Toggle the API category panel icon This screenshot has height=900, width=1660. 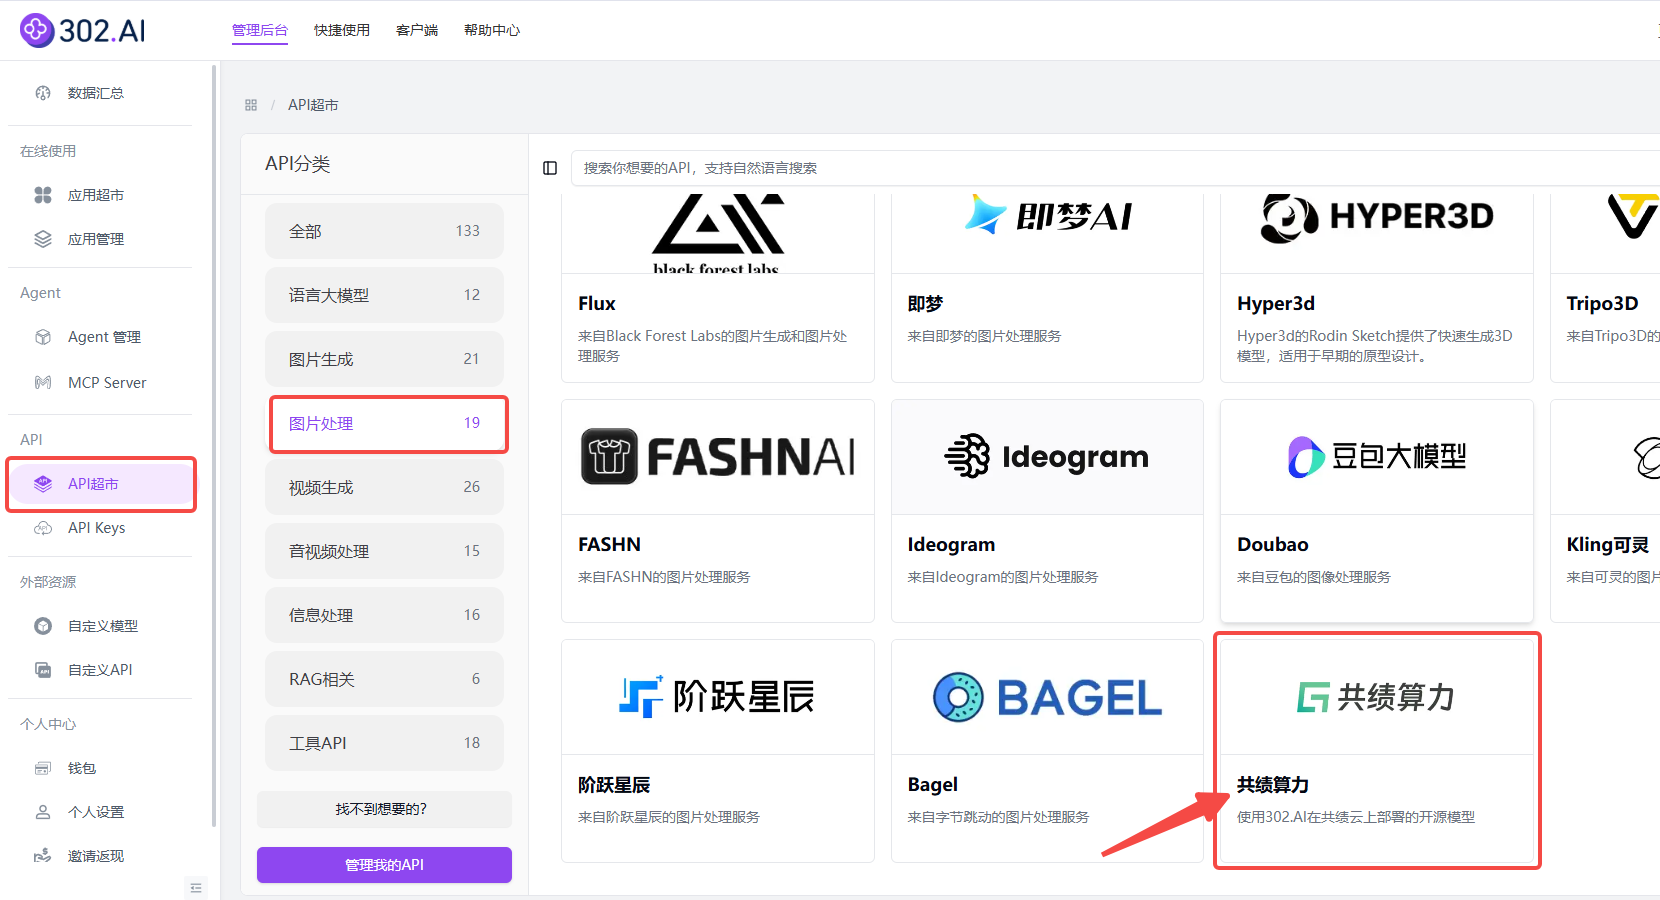550,168
